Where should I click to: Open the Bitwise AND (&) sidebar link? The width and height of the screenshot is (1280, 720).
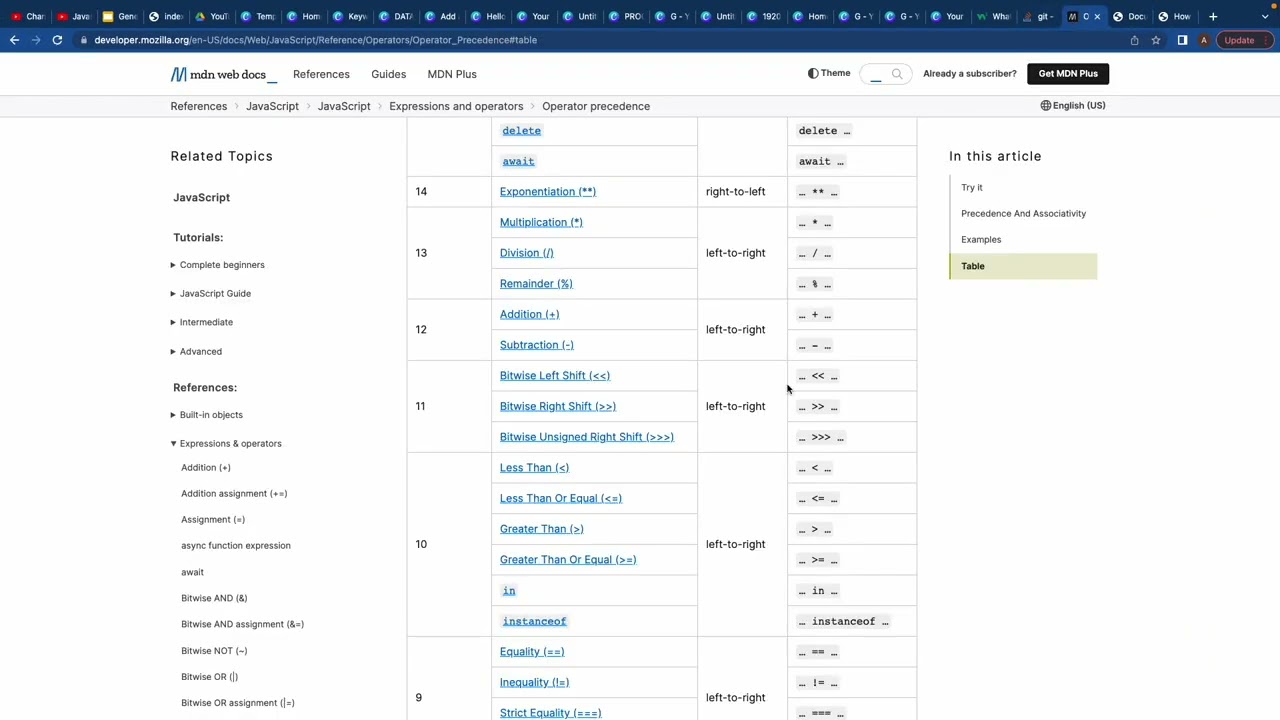(x=214, y=598)
